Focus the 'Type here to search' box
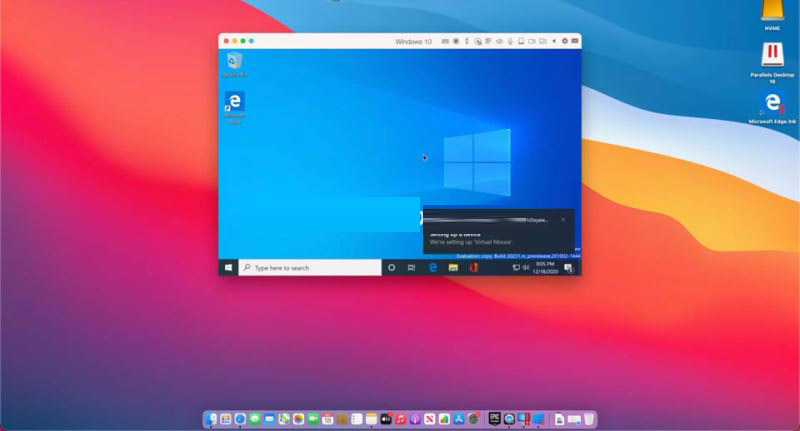The width and height of the screenshot is (800, 431). coord(310,268)
